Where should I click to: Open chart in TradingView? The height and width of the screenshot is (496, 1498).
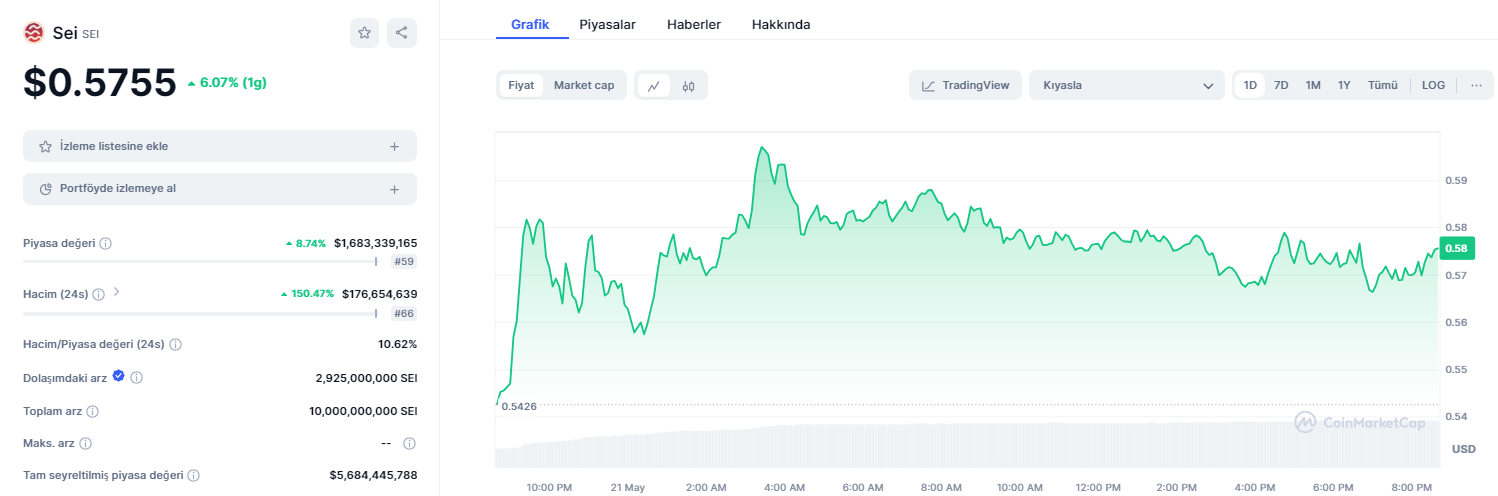pyautogui.click(x=965, y=85)
